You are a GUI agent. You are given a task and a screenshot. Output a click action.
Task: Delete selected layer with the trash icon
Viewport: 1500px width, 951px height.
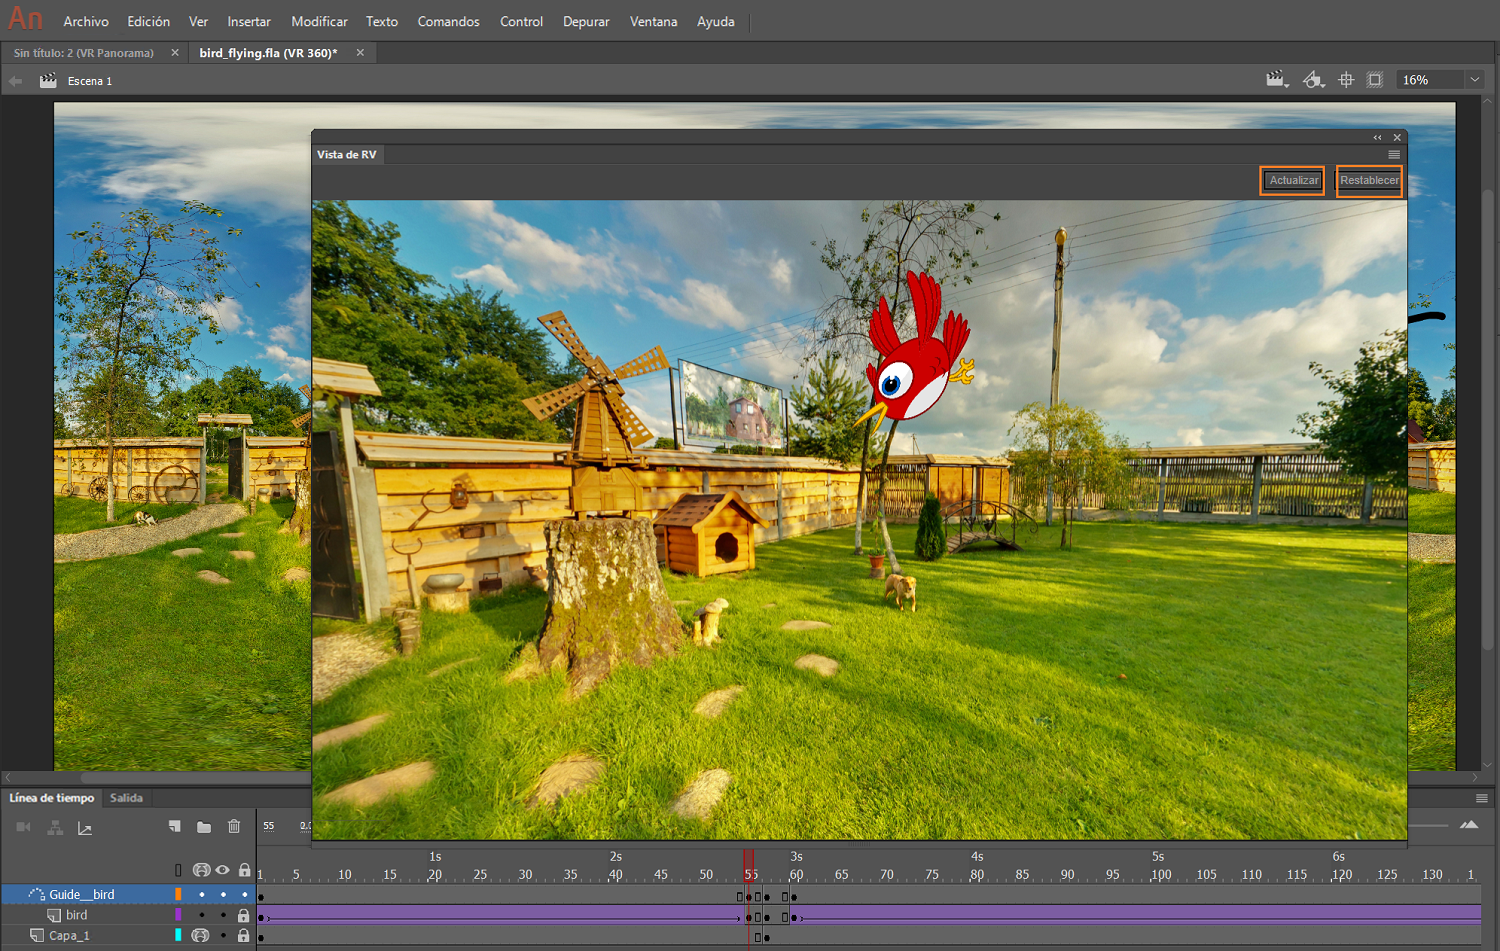pyautogui.click(x=234, y=827)
